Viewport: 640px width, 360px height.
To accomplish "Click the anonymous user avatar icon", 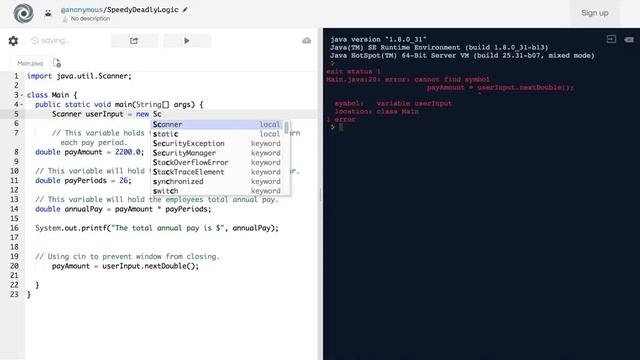I will [x=48, y=13].
